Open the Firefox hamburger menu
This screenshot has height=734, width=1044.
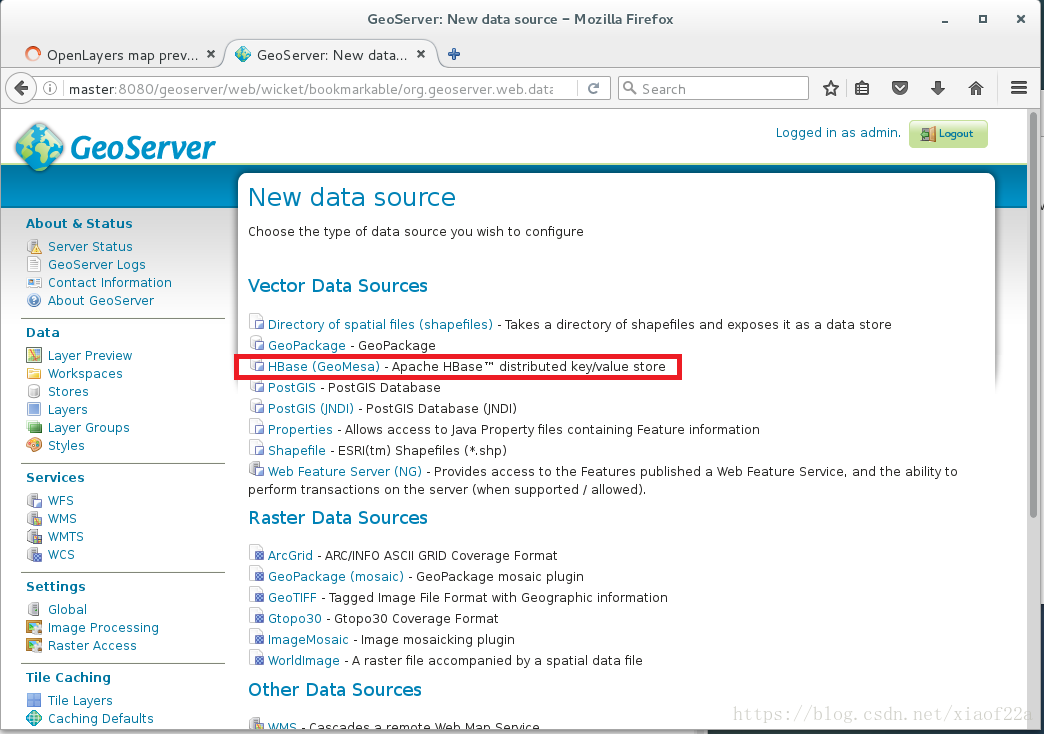tap(1019, 88)
